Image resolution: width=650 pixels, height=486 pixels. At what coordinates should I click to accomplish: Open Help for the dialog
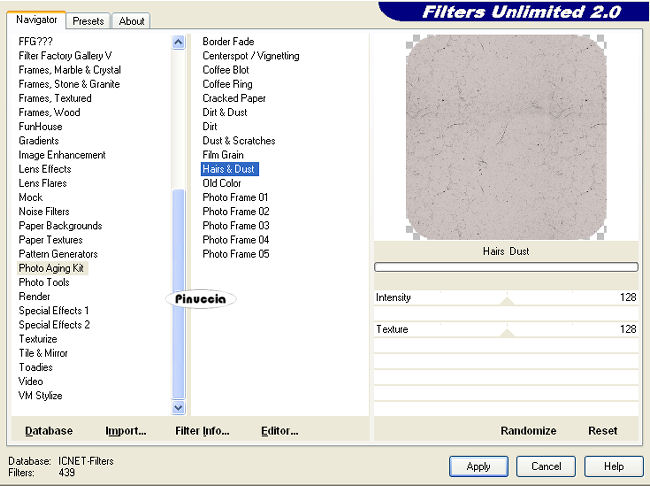click(613, 466)
